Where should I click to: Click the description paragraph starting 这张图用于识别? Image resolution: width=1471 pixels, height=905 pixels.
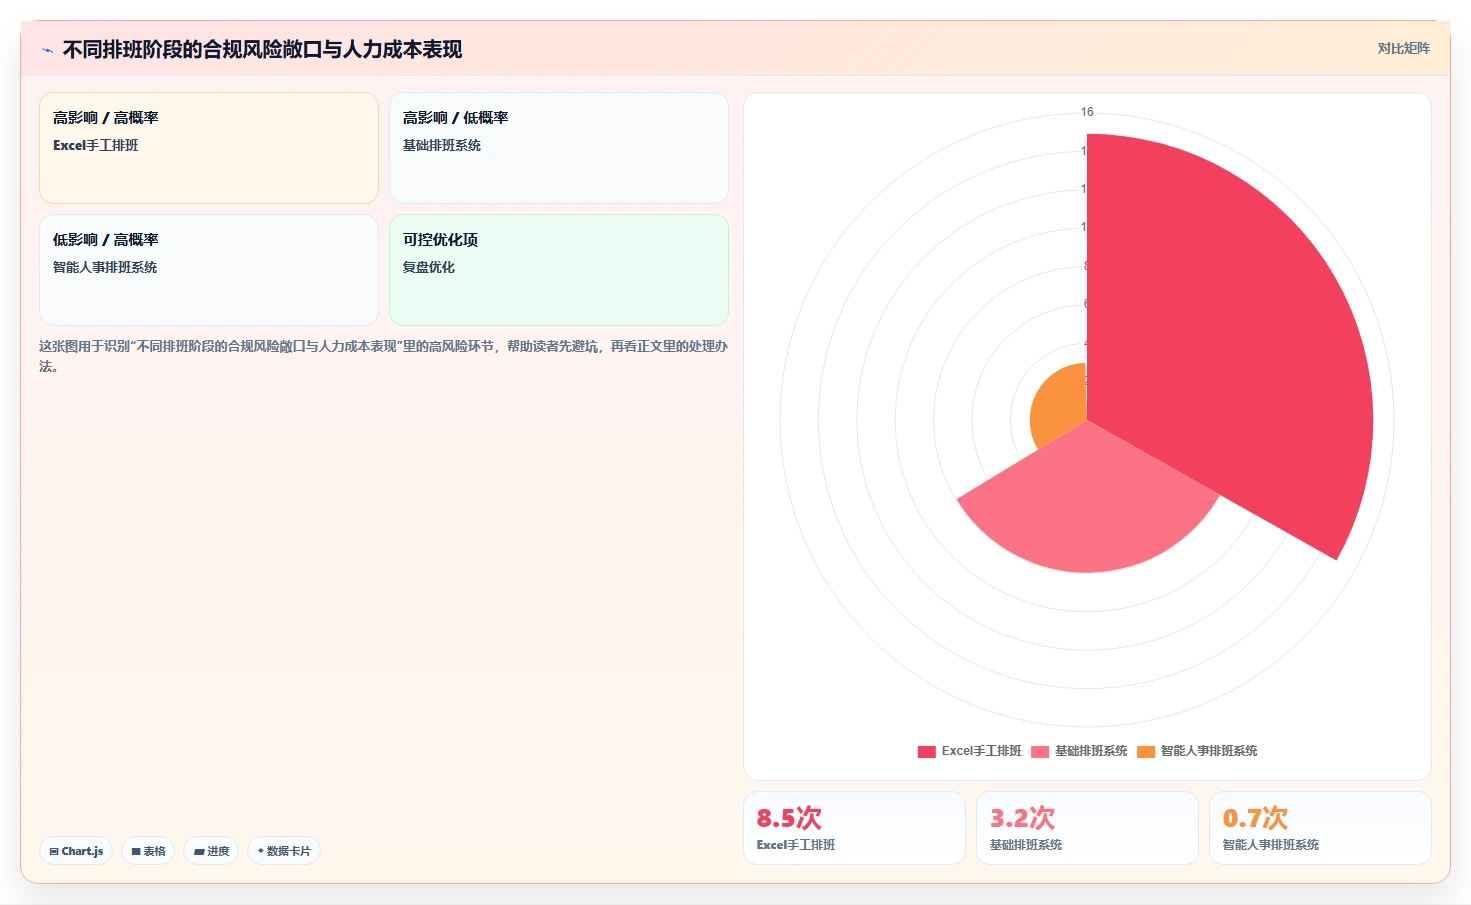point(384,356)
